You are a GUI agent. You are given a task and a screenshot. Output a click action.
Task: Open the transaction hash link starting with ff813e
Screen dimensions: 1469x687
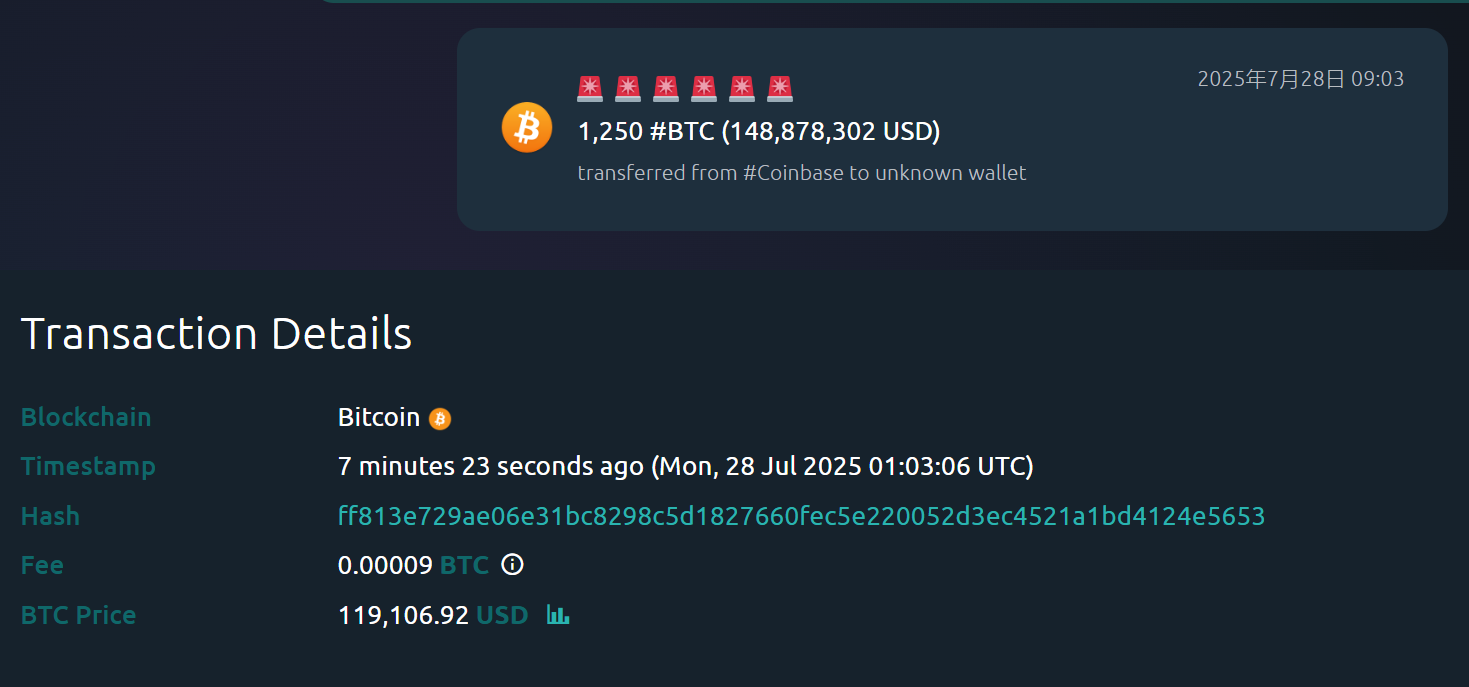801,516
